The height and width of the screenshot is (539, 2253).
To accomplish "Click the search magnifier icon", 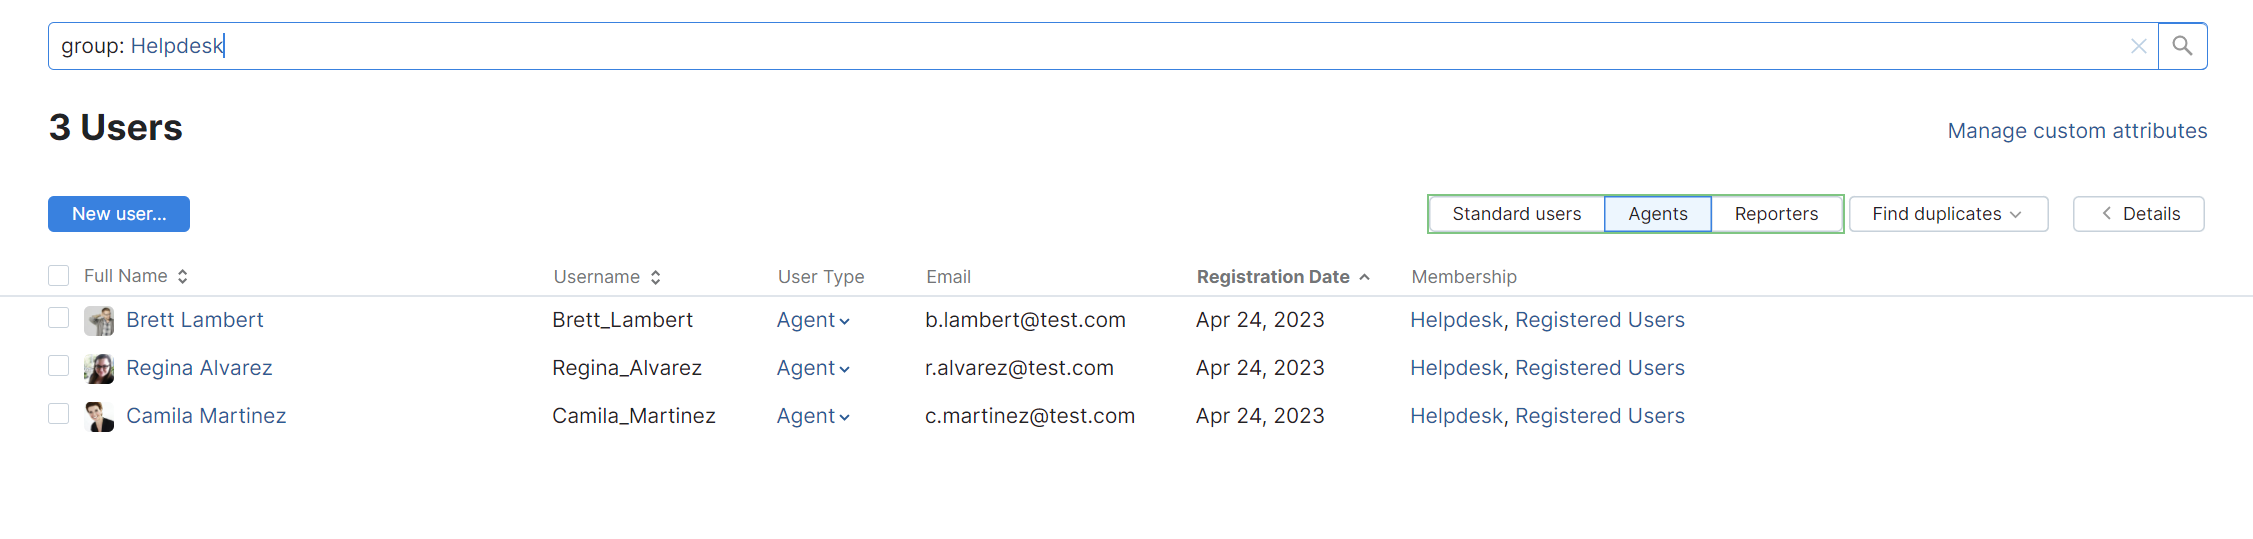I will [2182, 46].
